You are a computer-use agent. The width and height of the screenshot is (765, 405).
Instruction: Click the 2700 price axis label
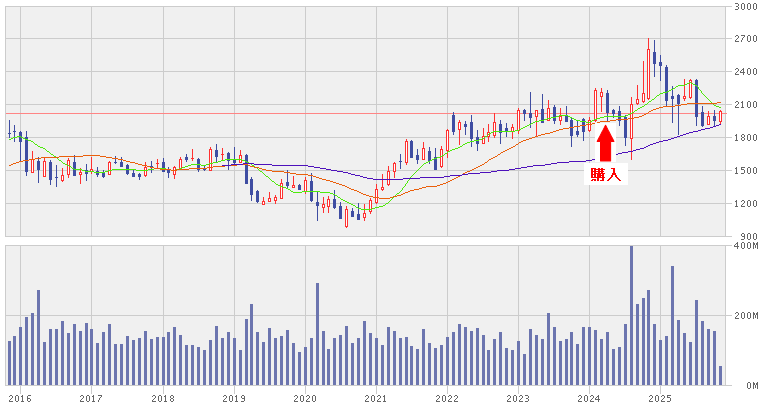(x=744, y=40)
